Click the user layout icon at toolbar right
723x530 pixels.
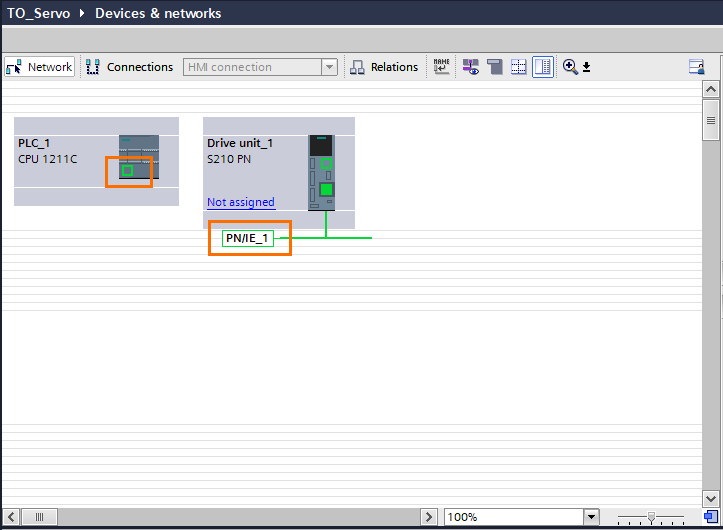tap(697, 67)
